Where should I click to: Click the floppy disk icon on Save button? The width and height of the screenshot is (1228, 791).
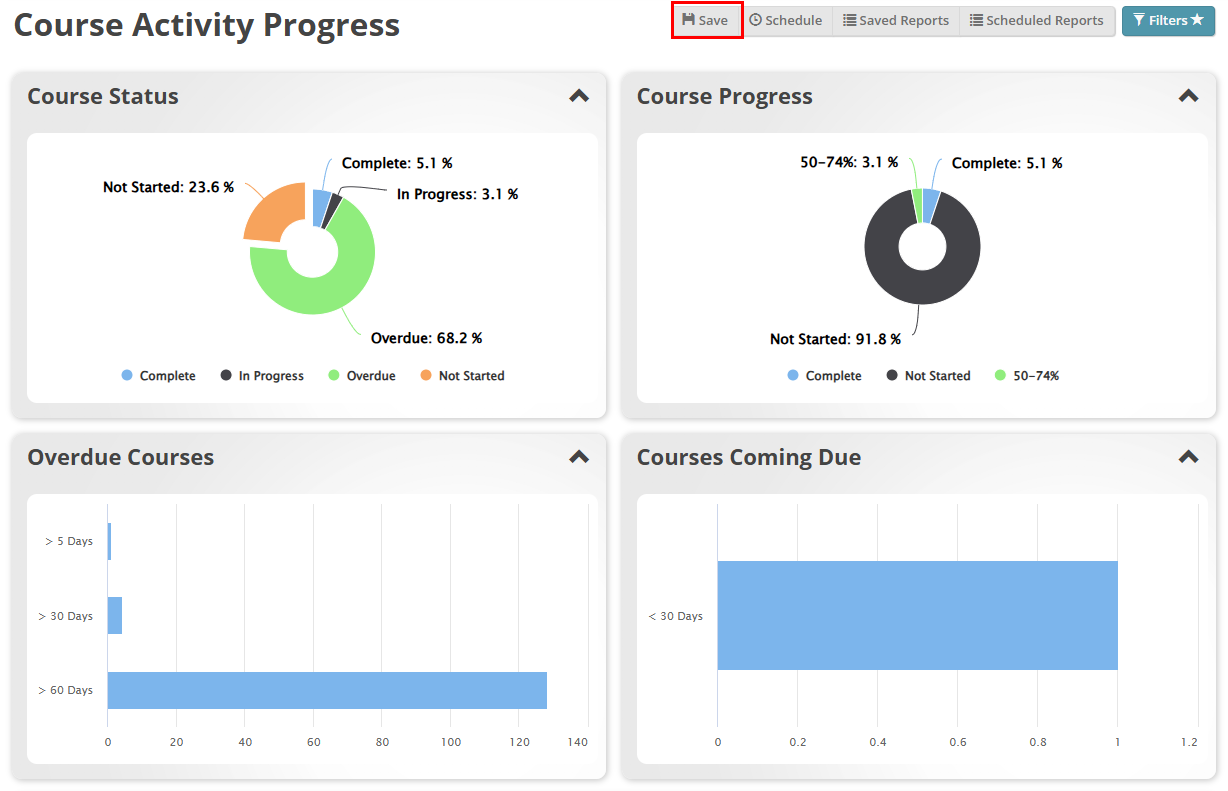tap(688, 20)
